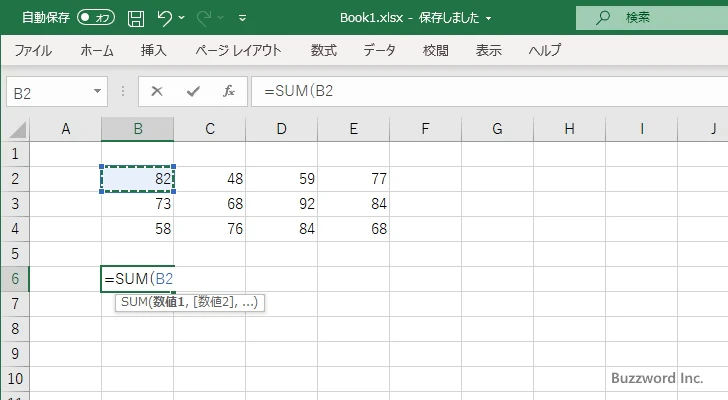Screen dimensions: 728x400
Task: Click the Select All corner triangle
Action: tap(15, 129)
